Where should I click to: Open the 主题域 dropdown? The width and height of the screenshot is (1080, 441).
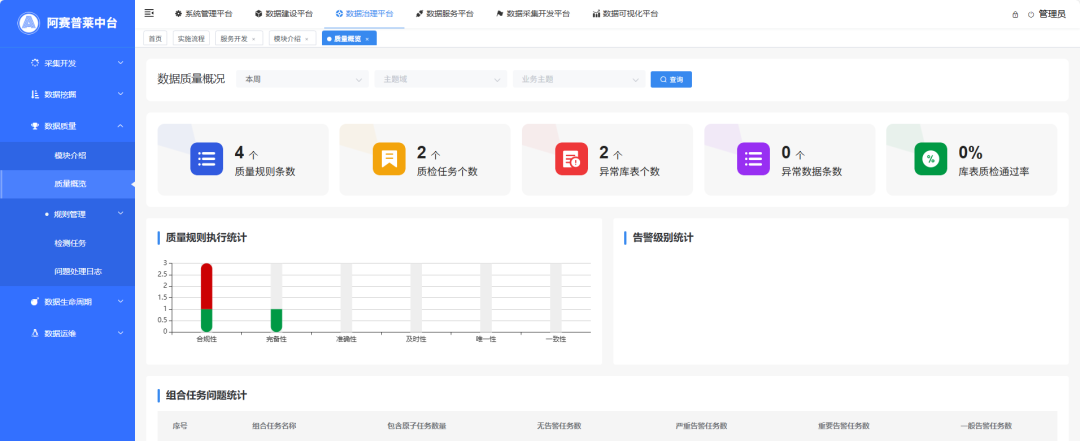click(439, 79)
